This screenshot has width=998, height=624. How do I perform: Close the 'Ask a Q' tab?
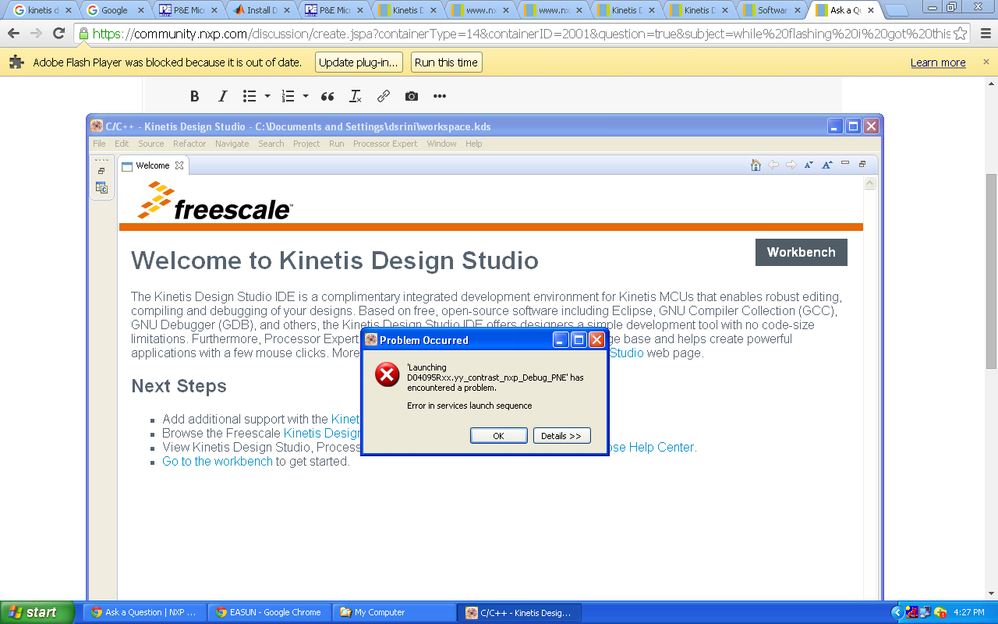point(871,10)
